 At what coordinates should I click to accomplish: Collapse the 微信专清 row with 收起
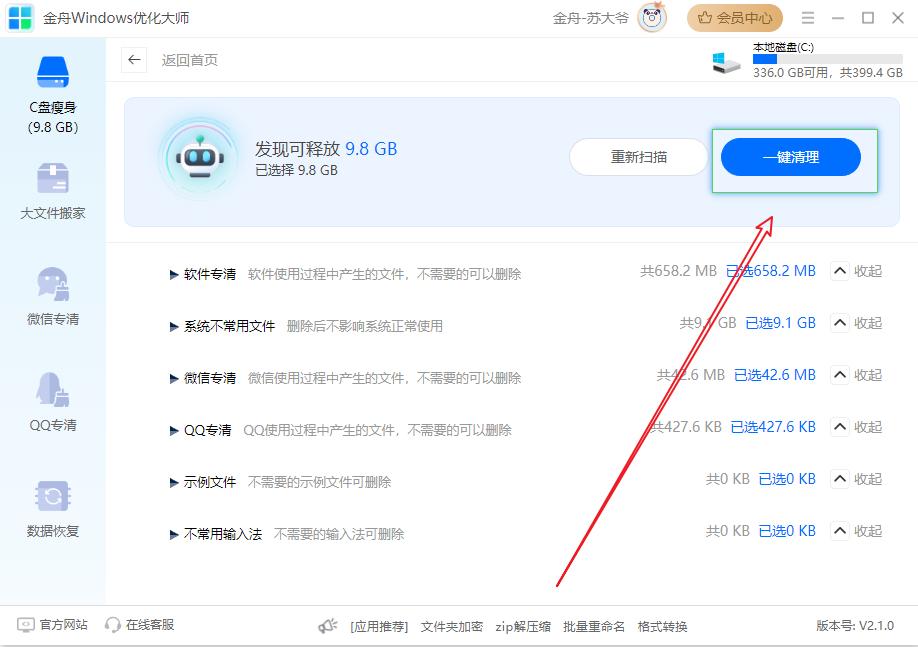857,375
